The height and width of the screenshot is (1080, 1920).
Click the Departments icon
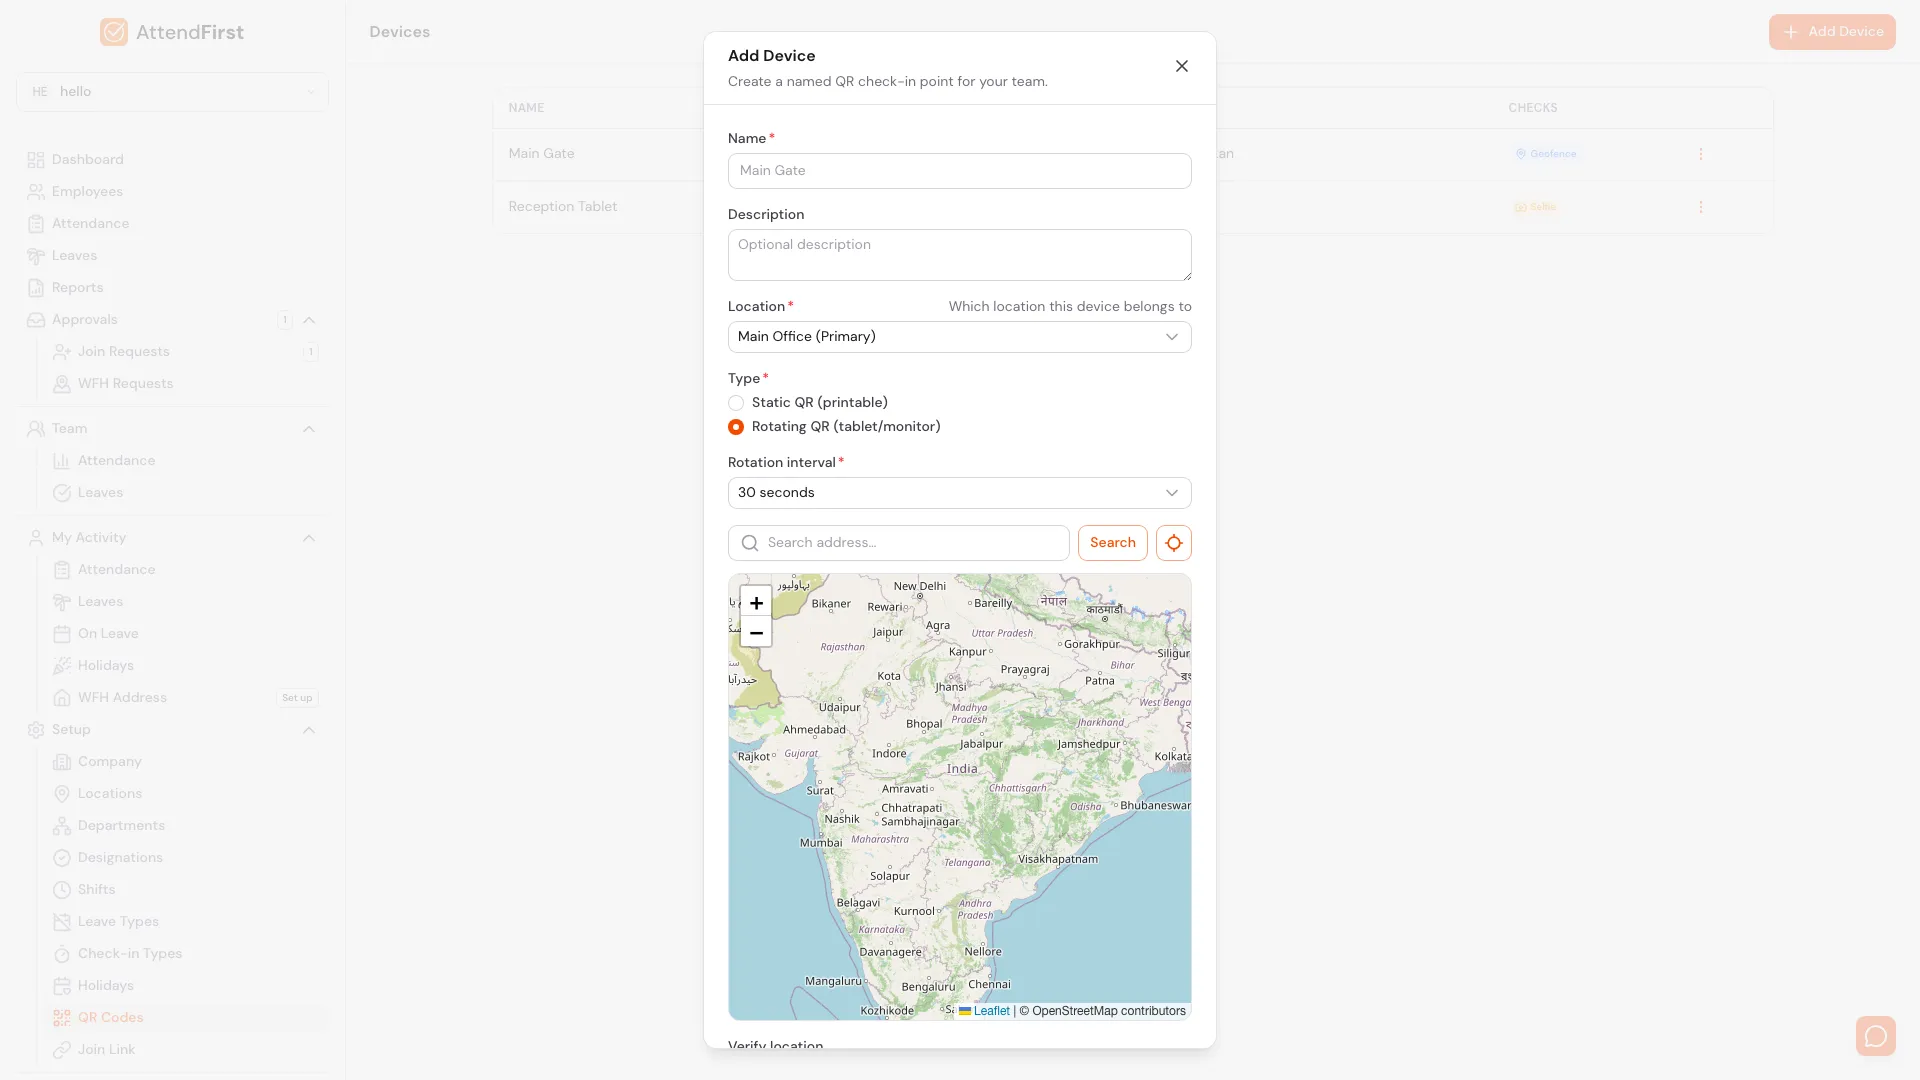coord(62,826)
